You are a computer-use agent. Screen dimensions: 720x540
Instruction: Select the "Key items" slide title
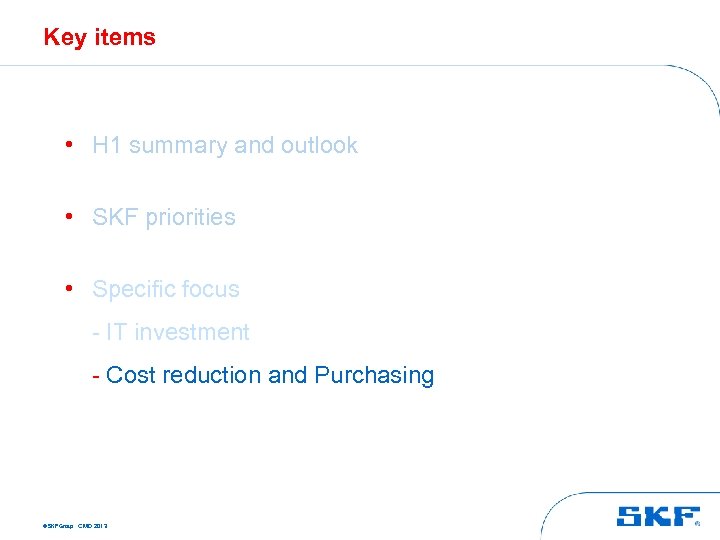pos(100,38)
